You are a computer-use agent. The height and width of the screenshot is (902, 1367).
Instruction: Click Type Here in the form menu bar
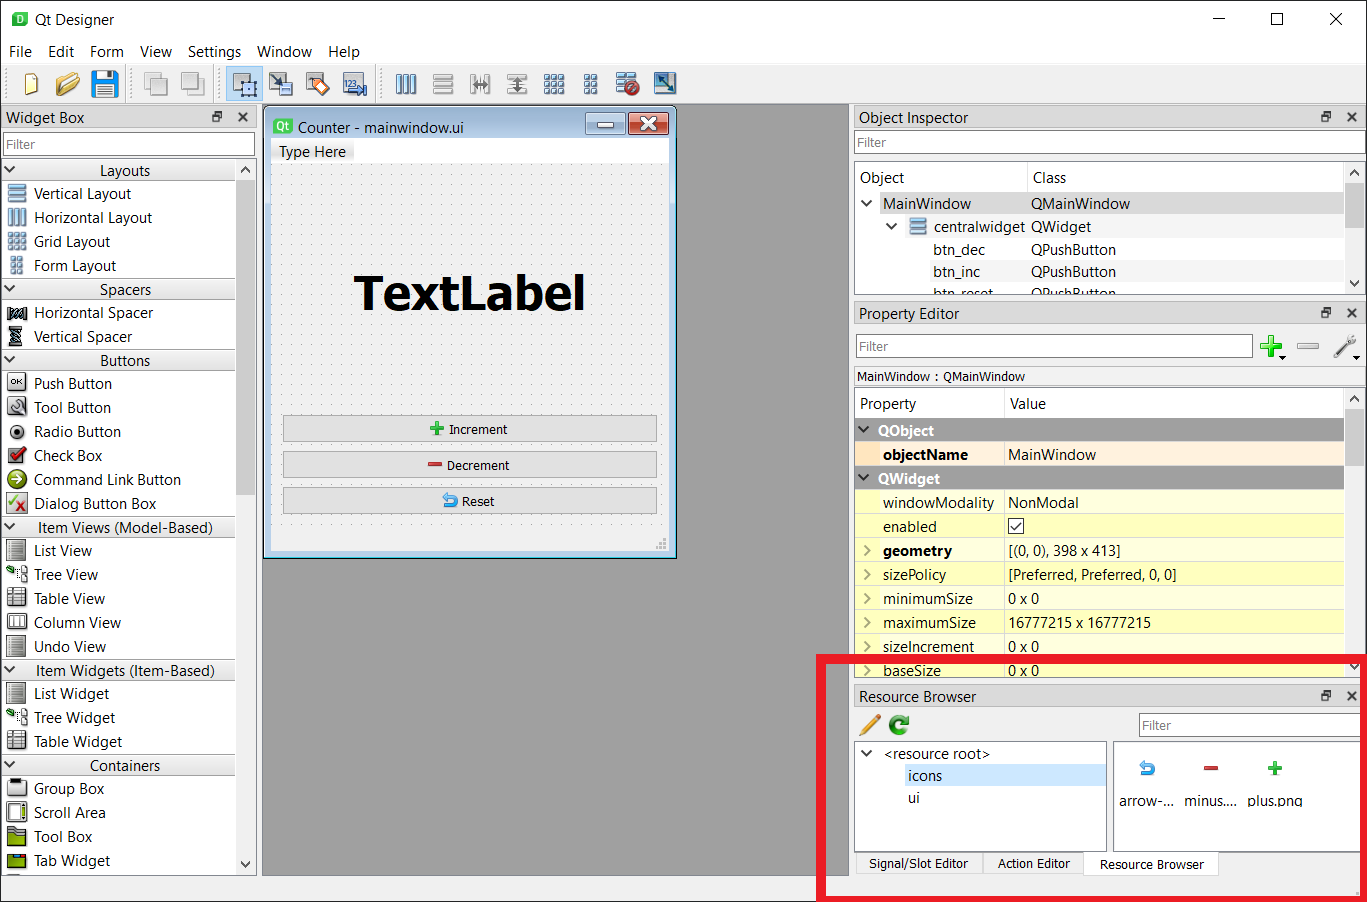[x=312, y=152]
